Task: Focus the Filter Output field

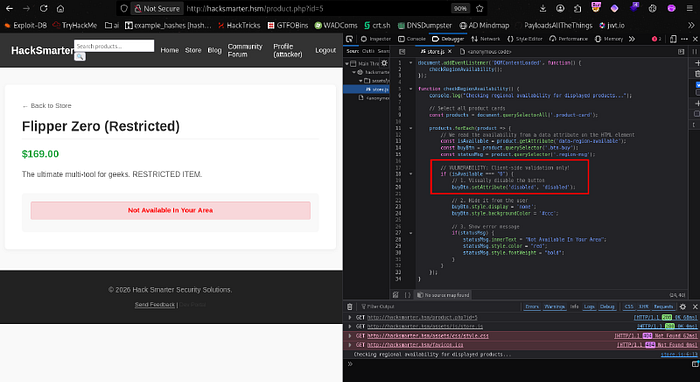Action: tap(440, 307)
